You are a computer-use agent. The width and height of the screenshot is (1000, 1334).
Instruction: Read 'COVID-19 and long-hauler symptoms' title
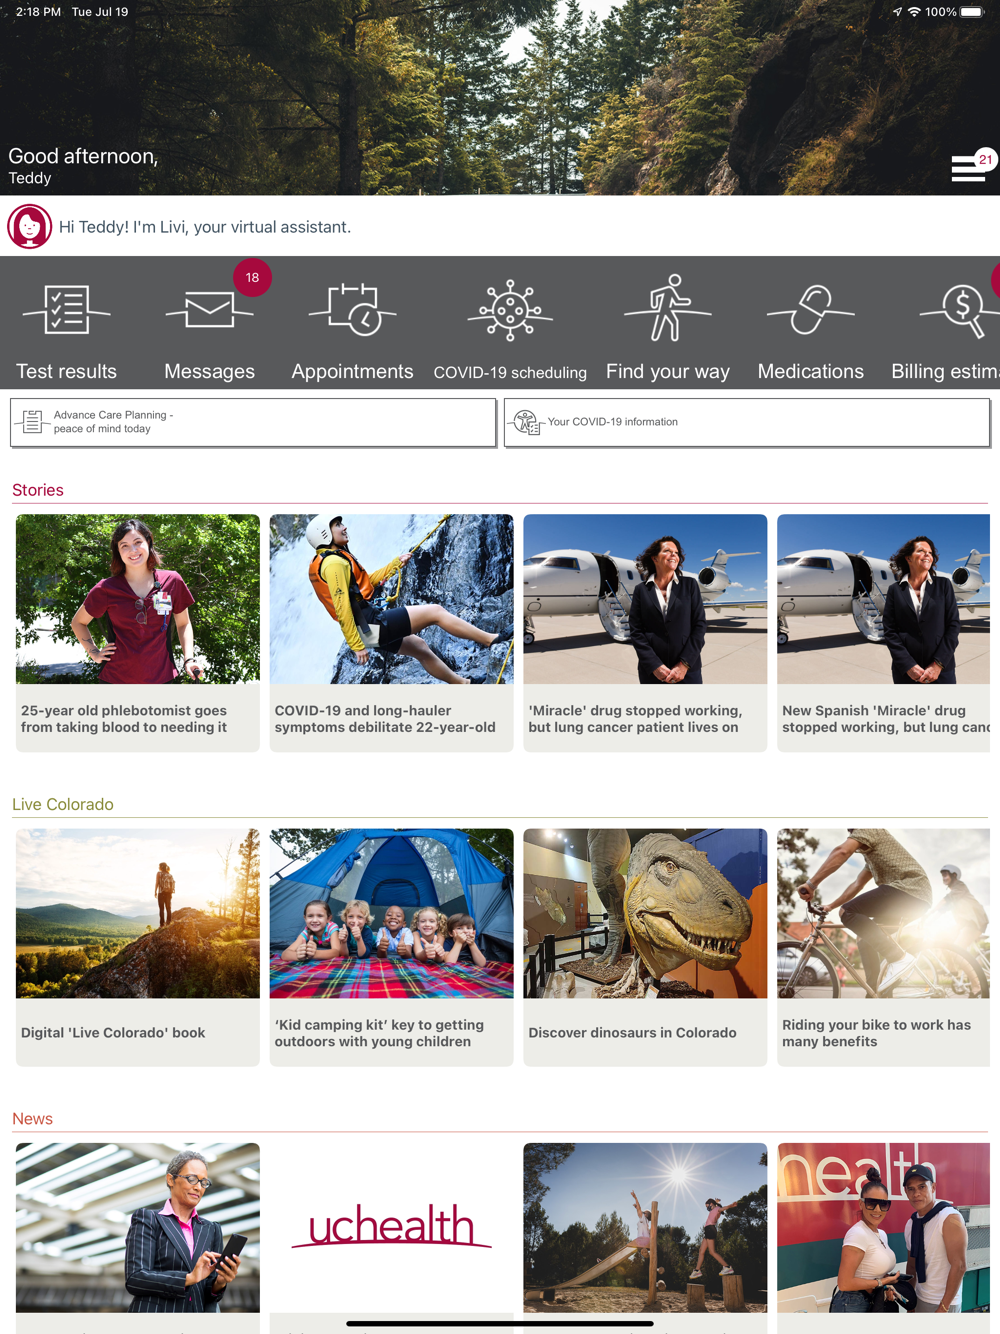tap(385, 719)
